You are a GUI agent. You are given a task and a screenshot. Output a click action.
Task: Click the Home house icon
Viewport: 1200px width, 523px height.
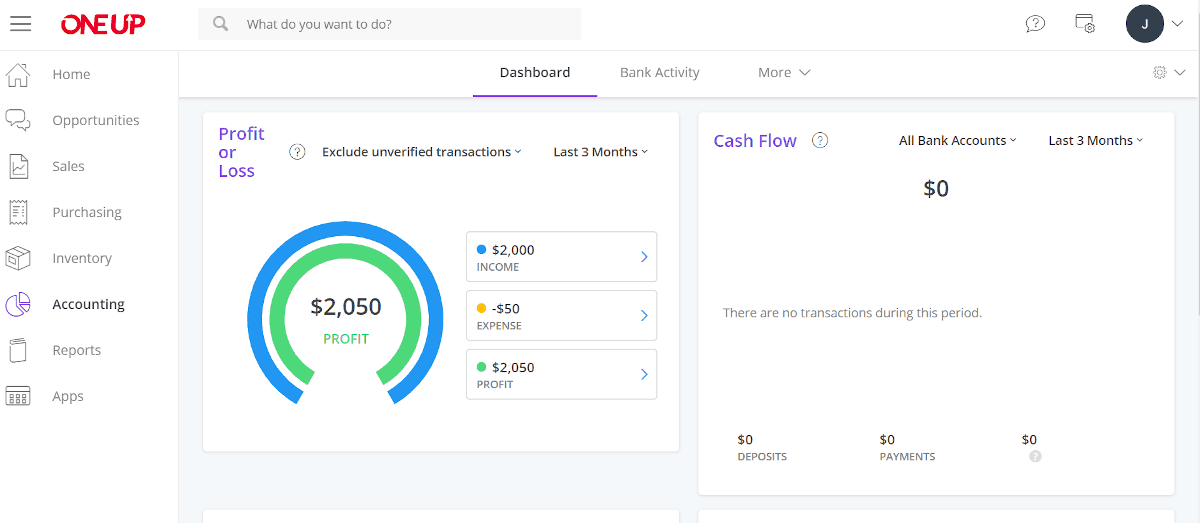tap(18, 74)
